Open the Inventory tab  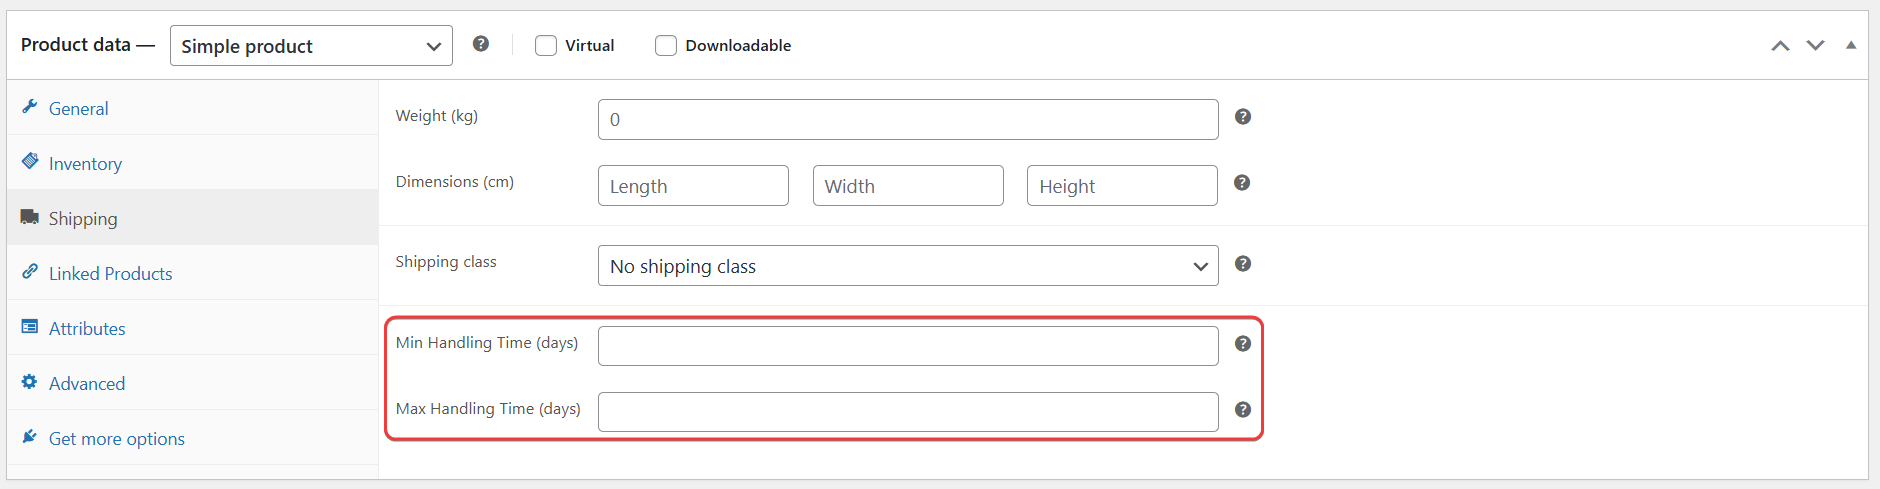[x=85, y=164]
